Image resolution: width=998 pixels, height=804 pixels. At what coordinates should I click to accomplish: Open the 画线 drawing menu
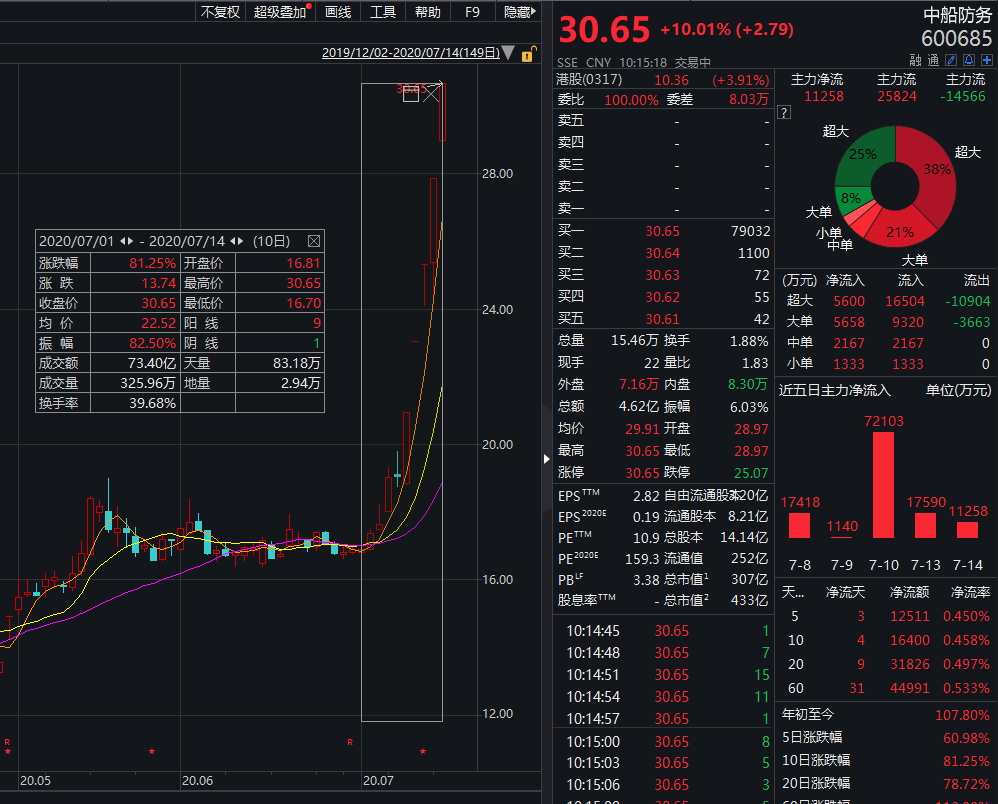pyautogui.click(x=338, y=12)
